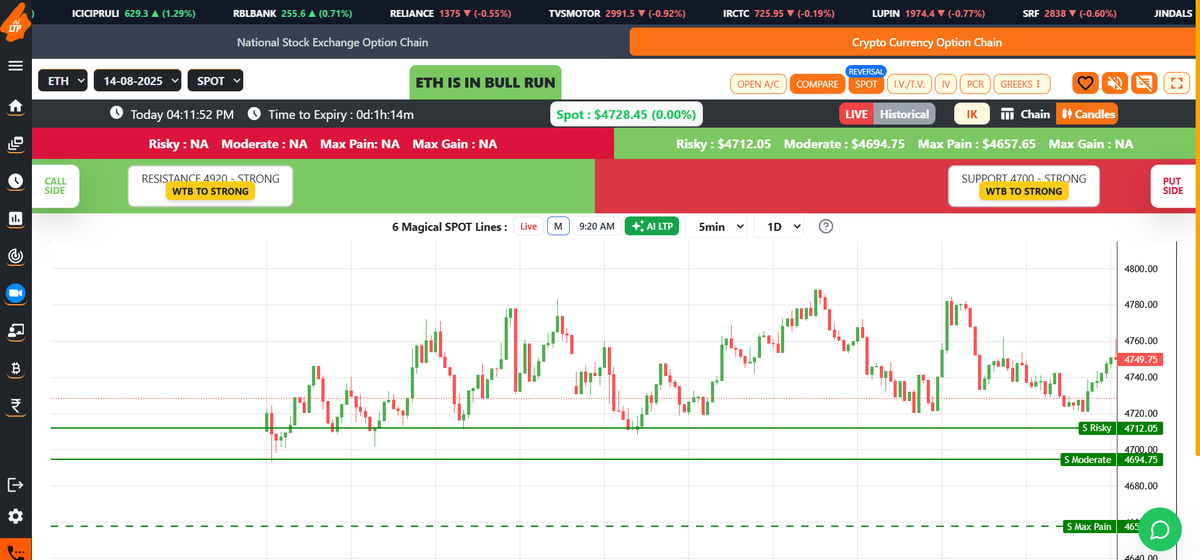This screenshot has width=1200, height=560.
Task: Open the clock icon in sidebar
Action: coord(15,181)
